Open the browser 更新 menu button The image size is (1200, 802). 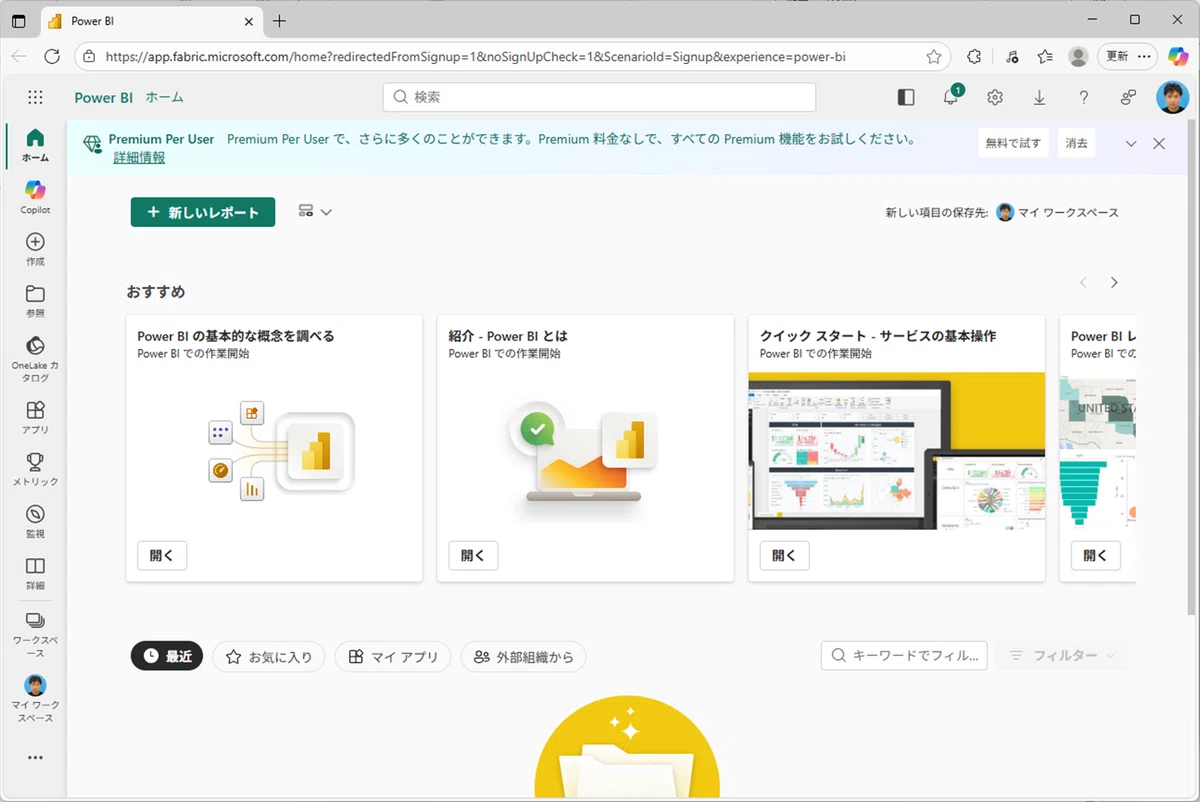pos(1127,57)
